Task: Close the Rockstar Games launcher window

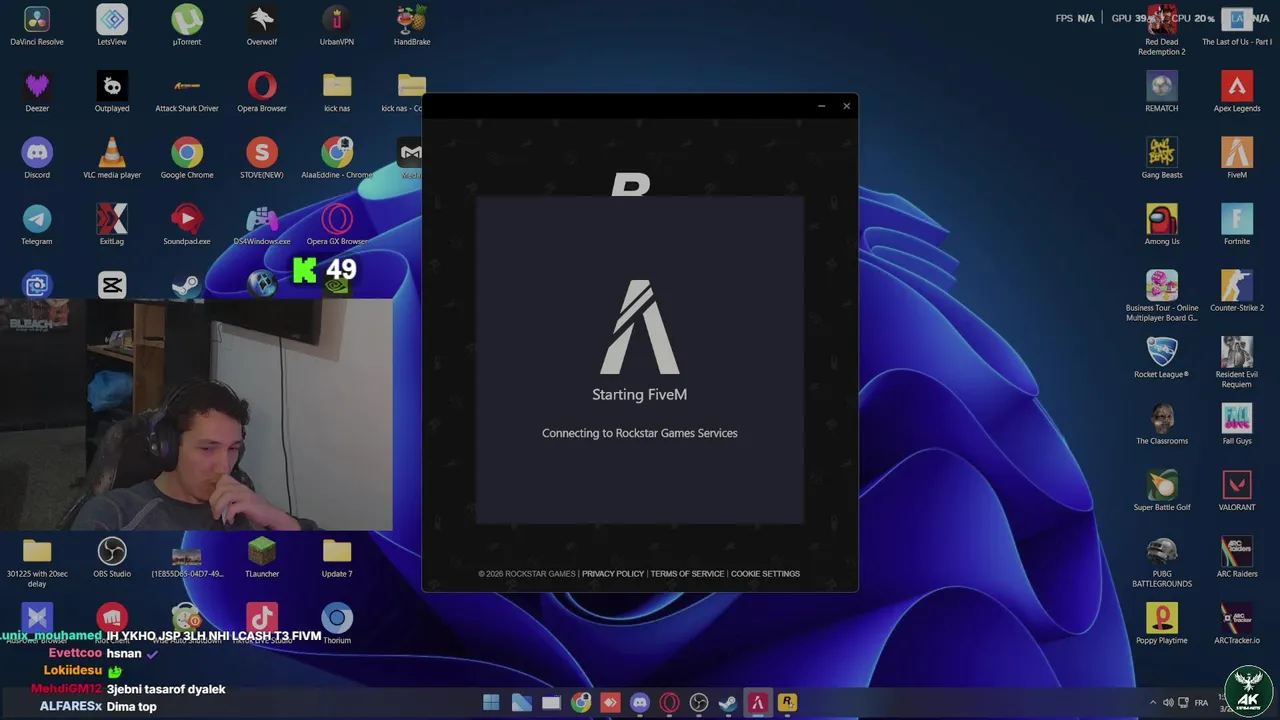Action: pos(846,106)
